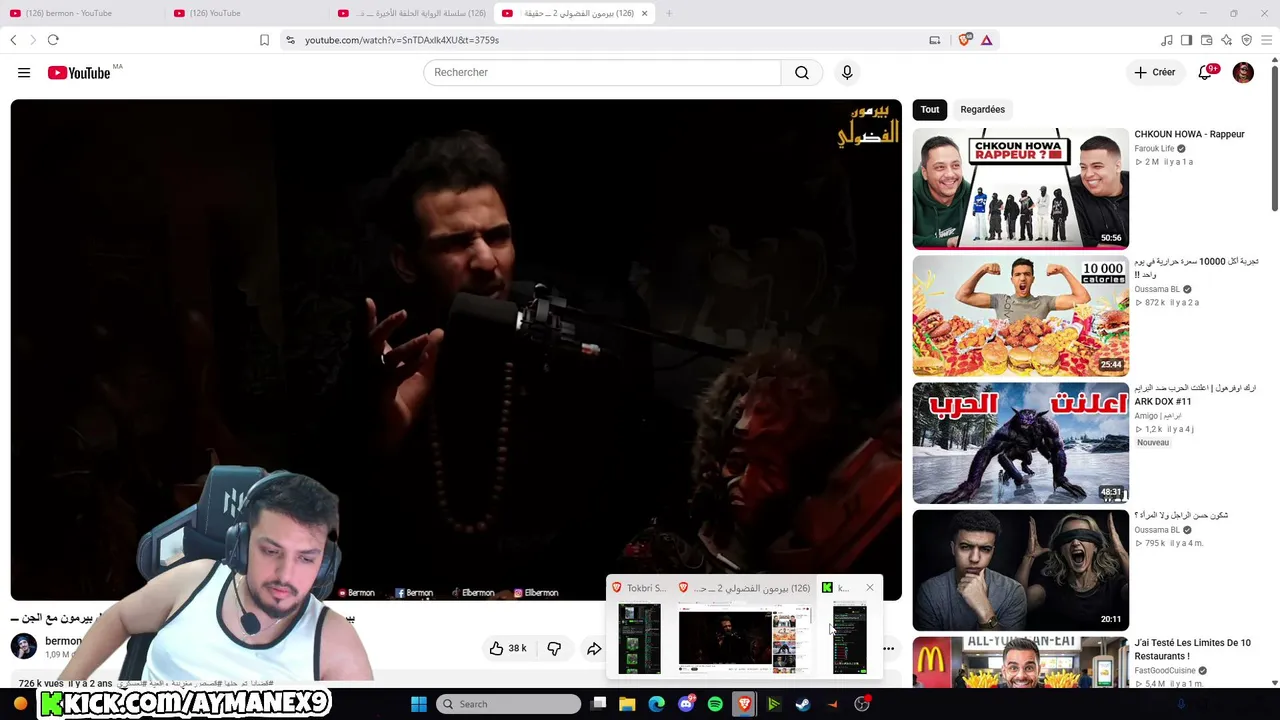Viewport: 1280px width, 720px height.
Task: Open the video's more actions ellipsis
Action: point(888,648)
